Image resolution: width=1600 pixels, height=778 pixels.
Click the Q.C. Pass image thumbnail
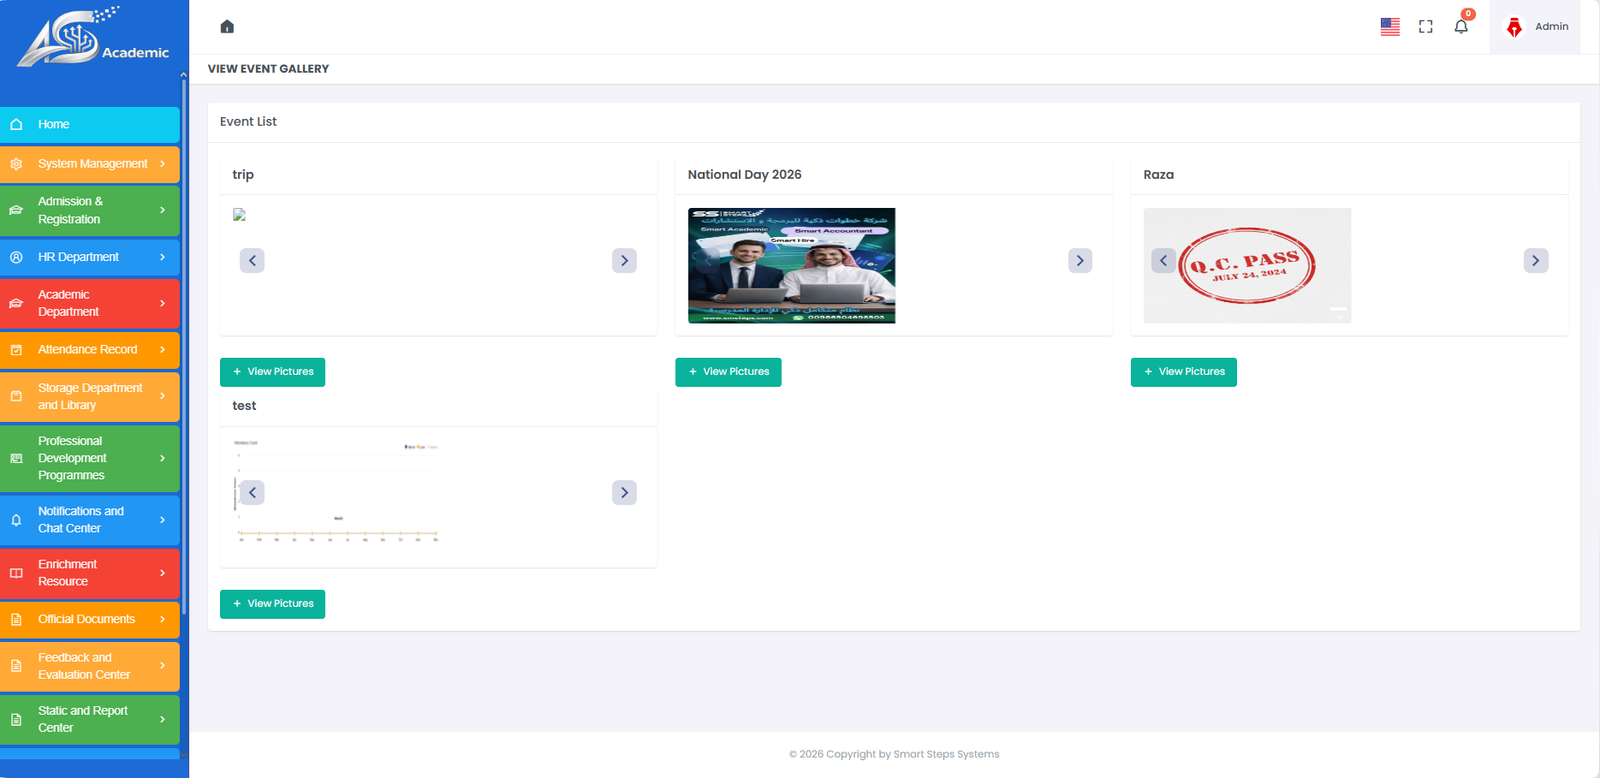(x=1248, y=266)
